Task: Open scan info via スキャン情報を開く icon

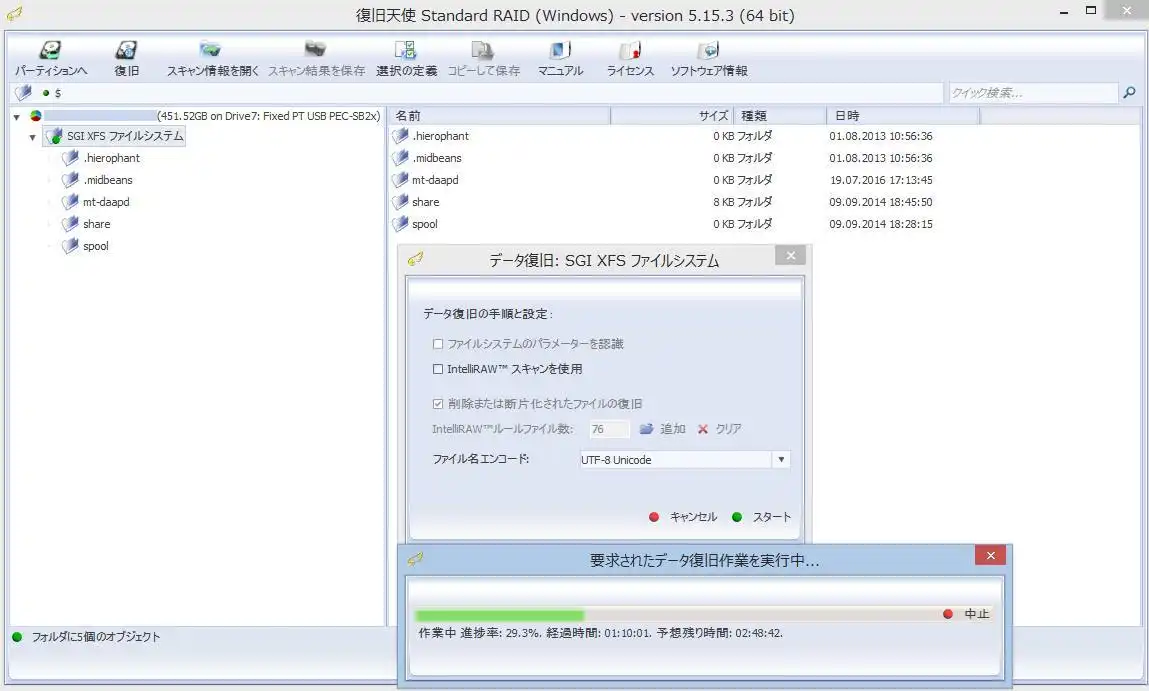Action: click(211, 51)
